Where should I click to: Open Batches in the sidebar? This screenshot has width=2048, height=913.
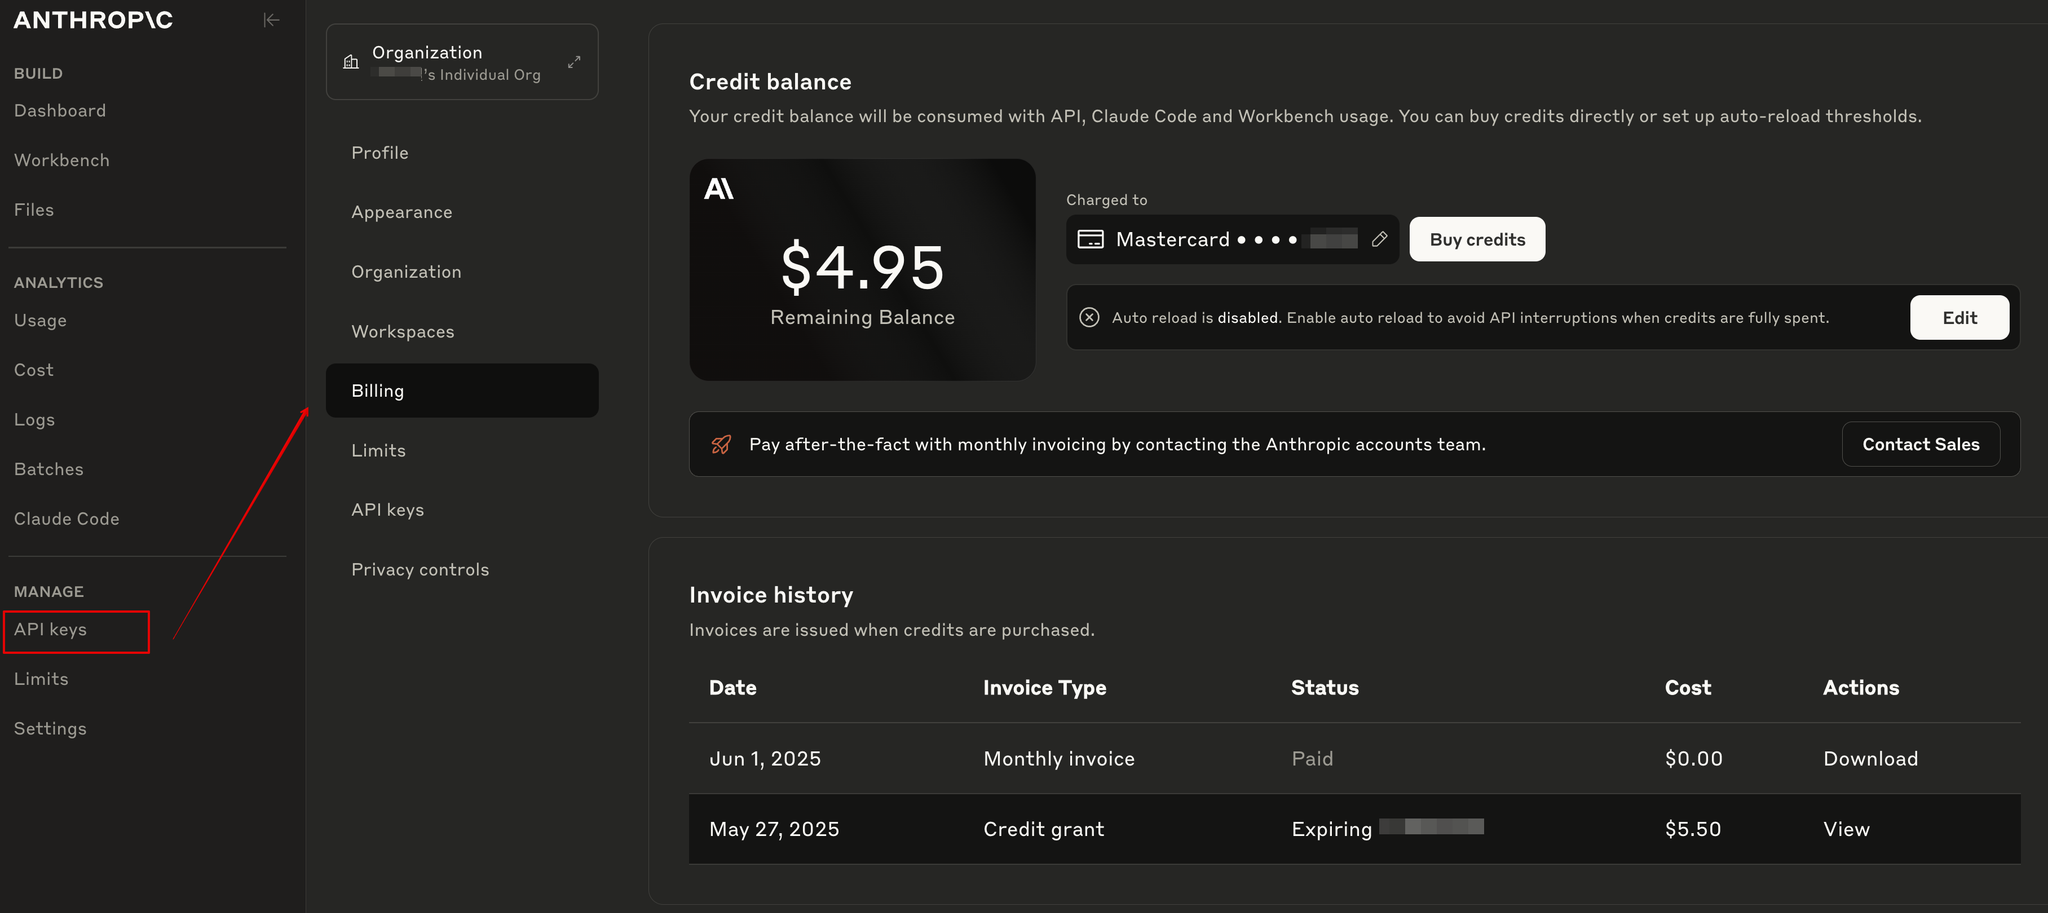tap(49, 469)
